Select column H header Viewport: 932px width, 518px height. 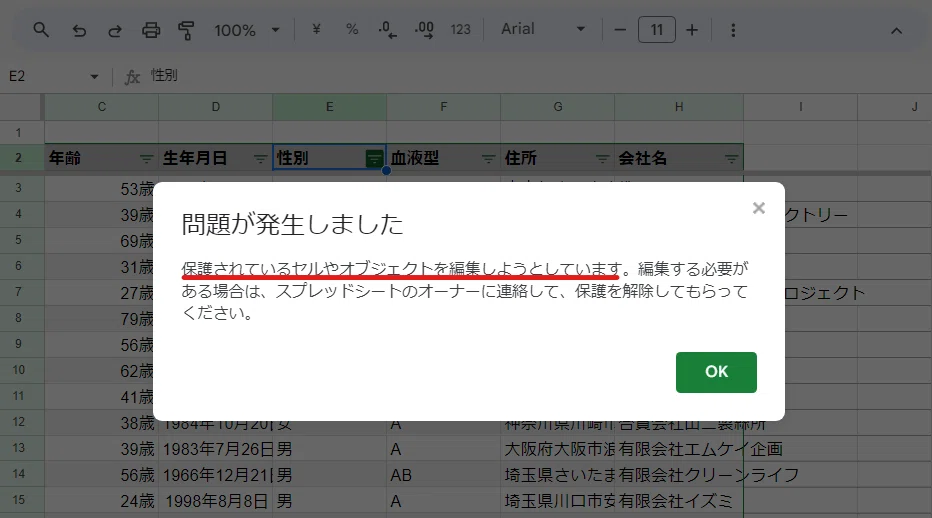[679, 106]
